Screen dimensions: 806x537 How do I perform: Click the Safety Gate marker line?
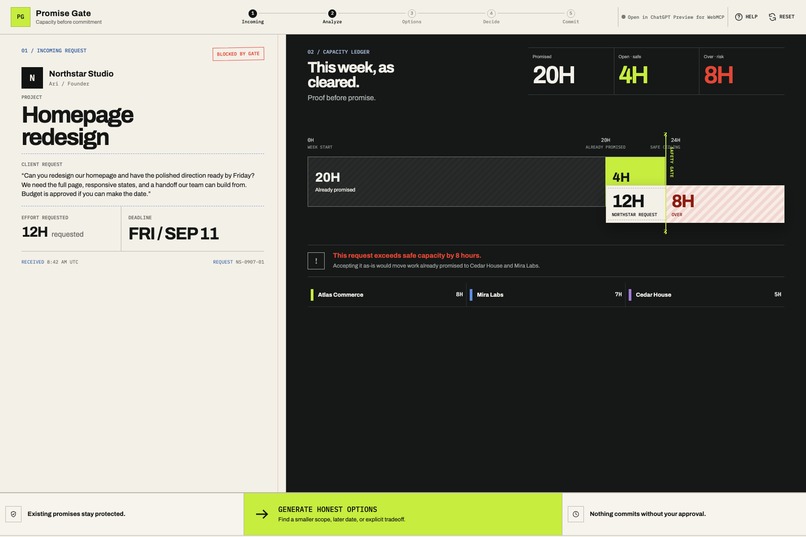pyautogui.click(x=666, y=183)
